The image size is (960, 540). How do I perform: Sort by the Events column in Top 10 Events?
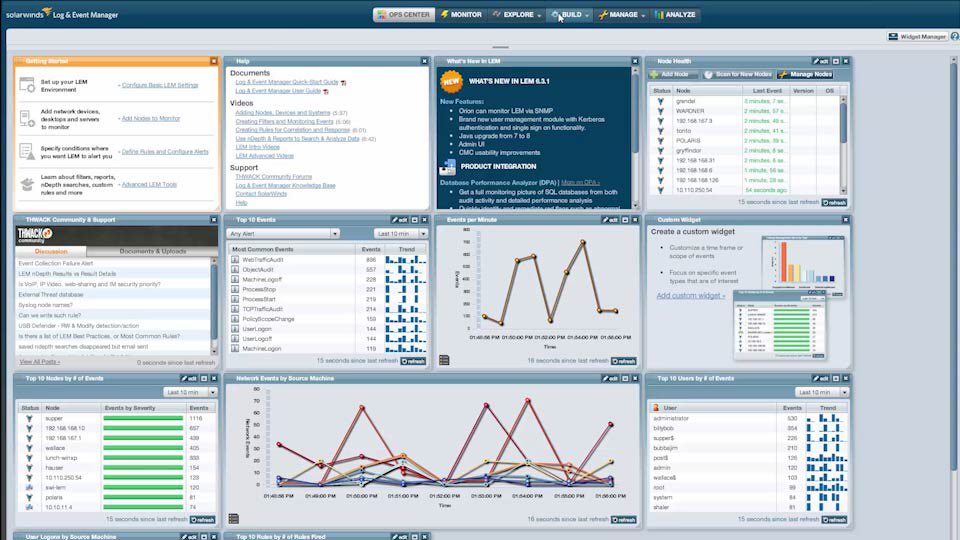coord(370,249)
